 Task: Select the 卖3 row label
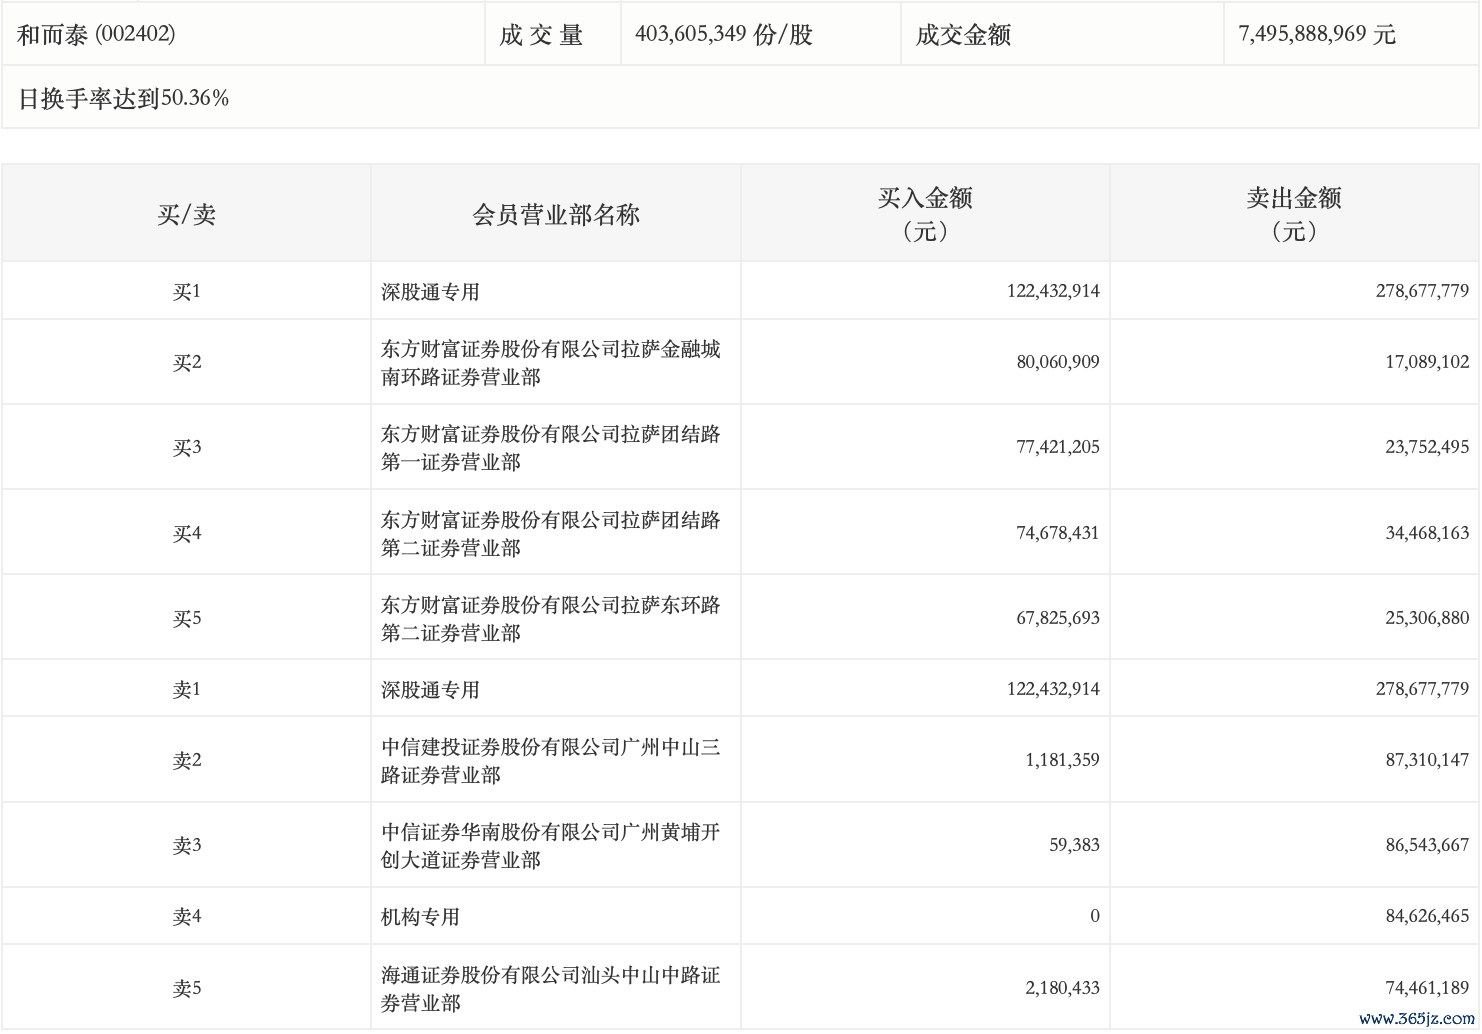click(186, 846)
